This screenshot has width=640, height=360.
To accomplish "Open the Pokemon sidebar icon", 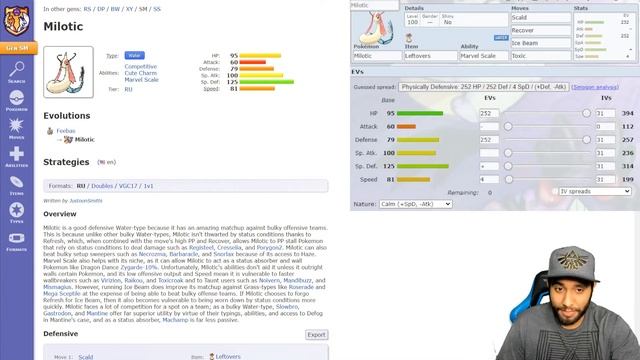I will [16, 100].
